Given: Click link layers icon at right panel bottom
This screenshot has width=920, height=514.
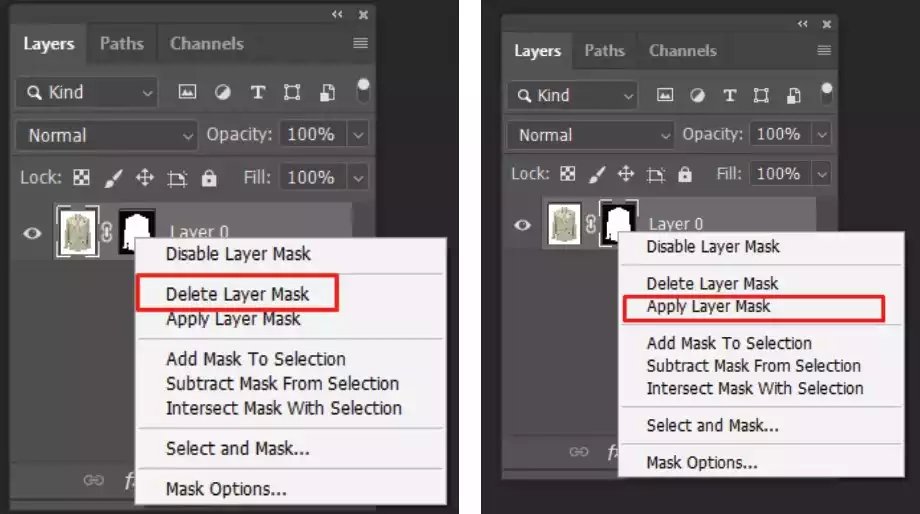Looking at the screenshot, I should pos(579,451).
